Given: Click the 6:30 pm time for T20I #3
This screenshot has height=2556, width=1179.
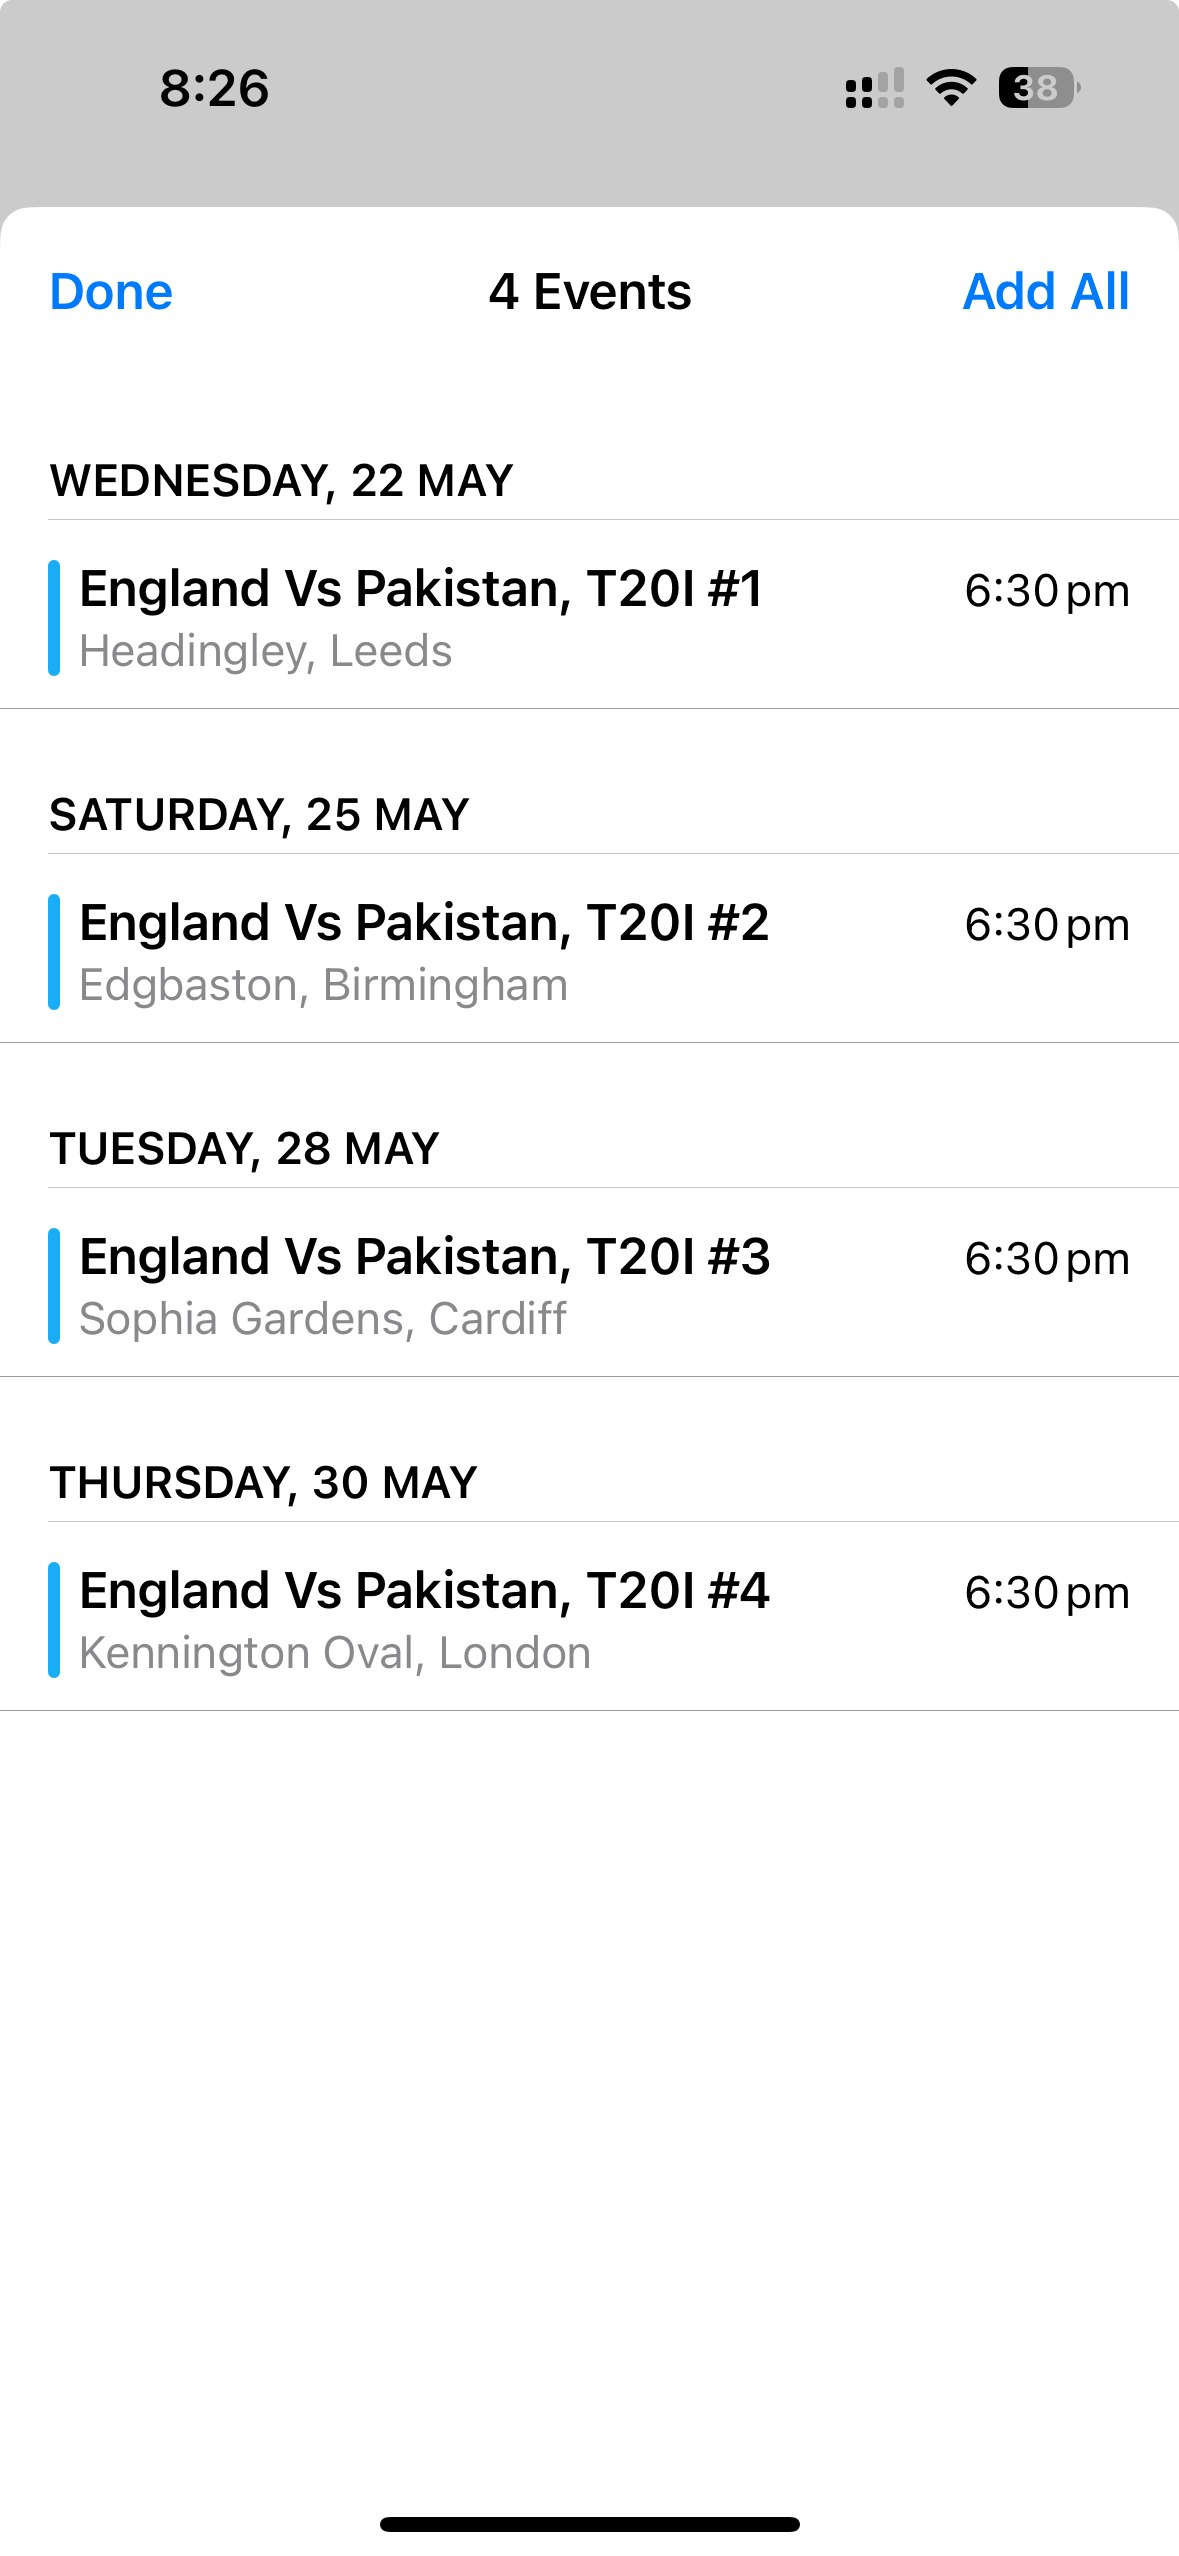Looking at the screenshot, I should (x=1047, y=1259).
